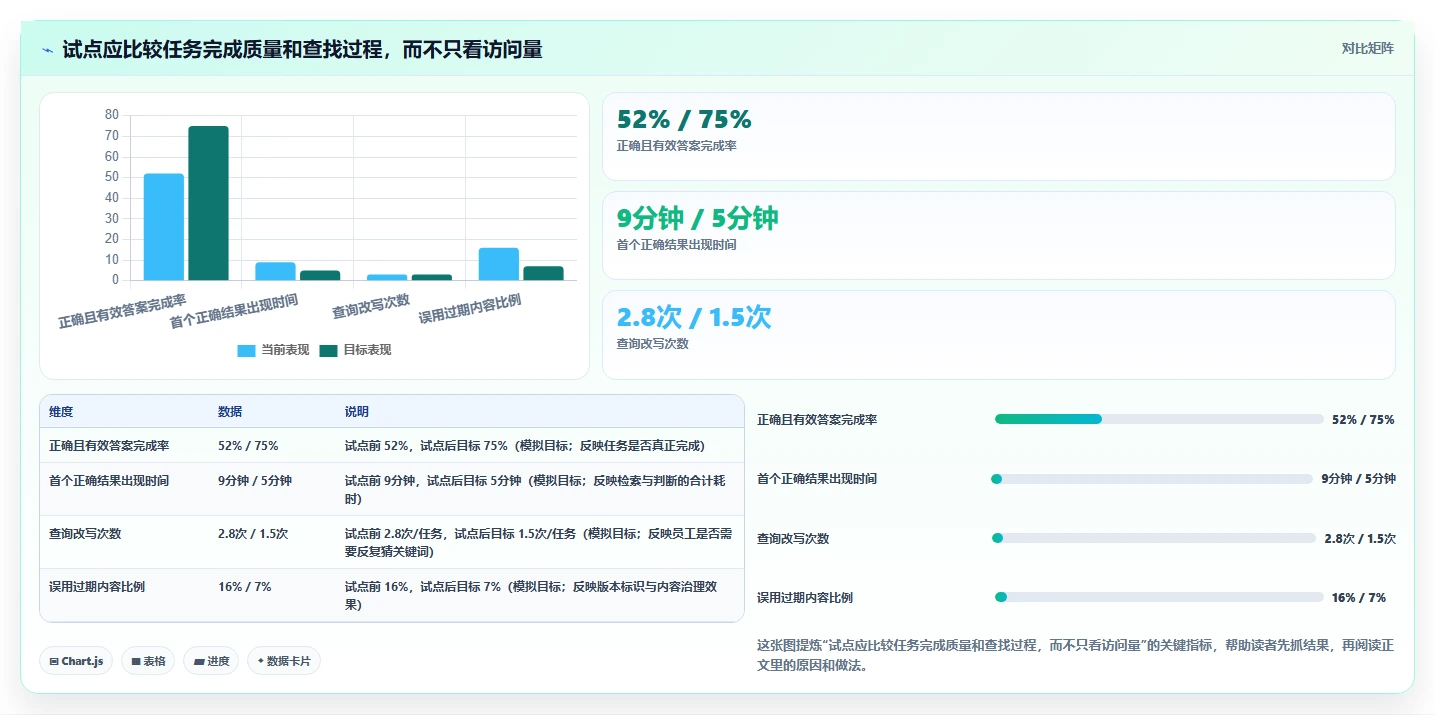Select the 表格 tag chip
Image resolution: width=1435 pixels, height=715 pixels.
(x=148, y=661)
